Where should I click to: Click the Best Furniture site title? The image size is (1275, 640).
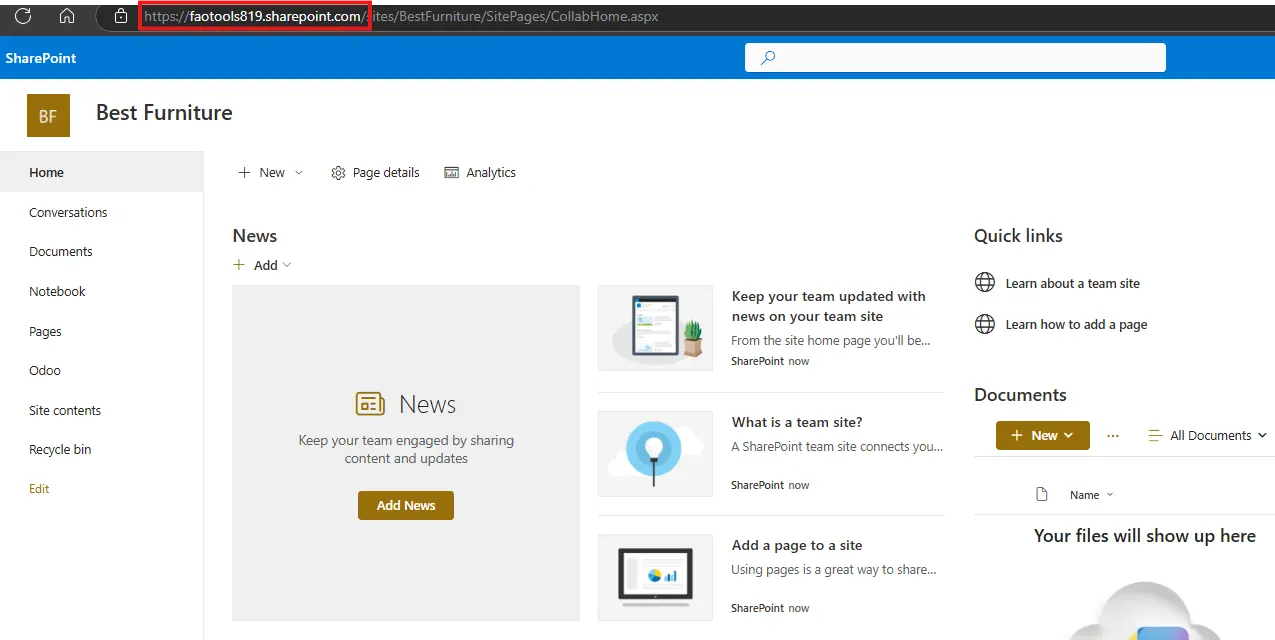tap(164, 113)
